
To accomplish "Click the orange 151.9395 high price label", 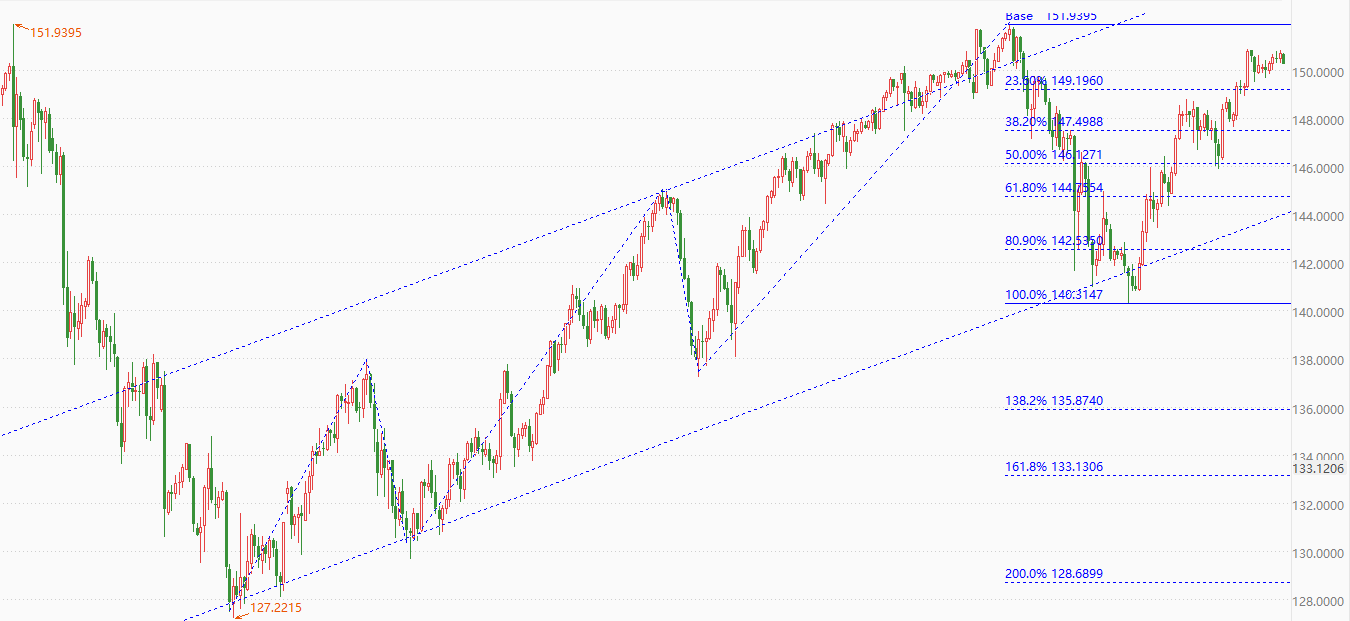I will coord(56,33).
